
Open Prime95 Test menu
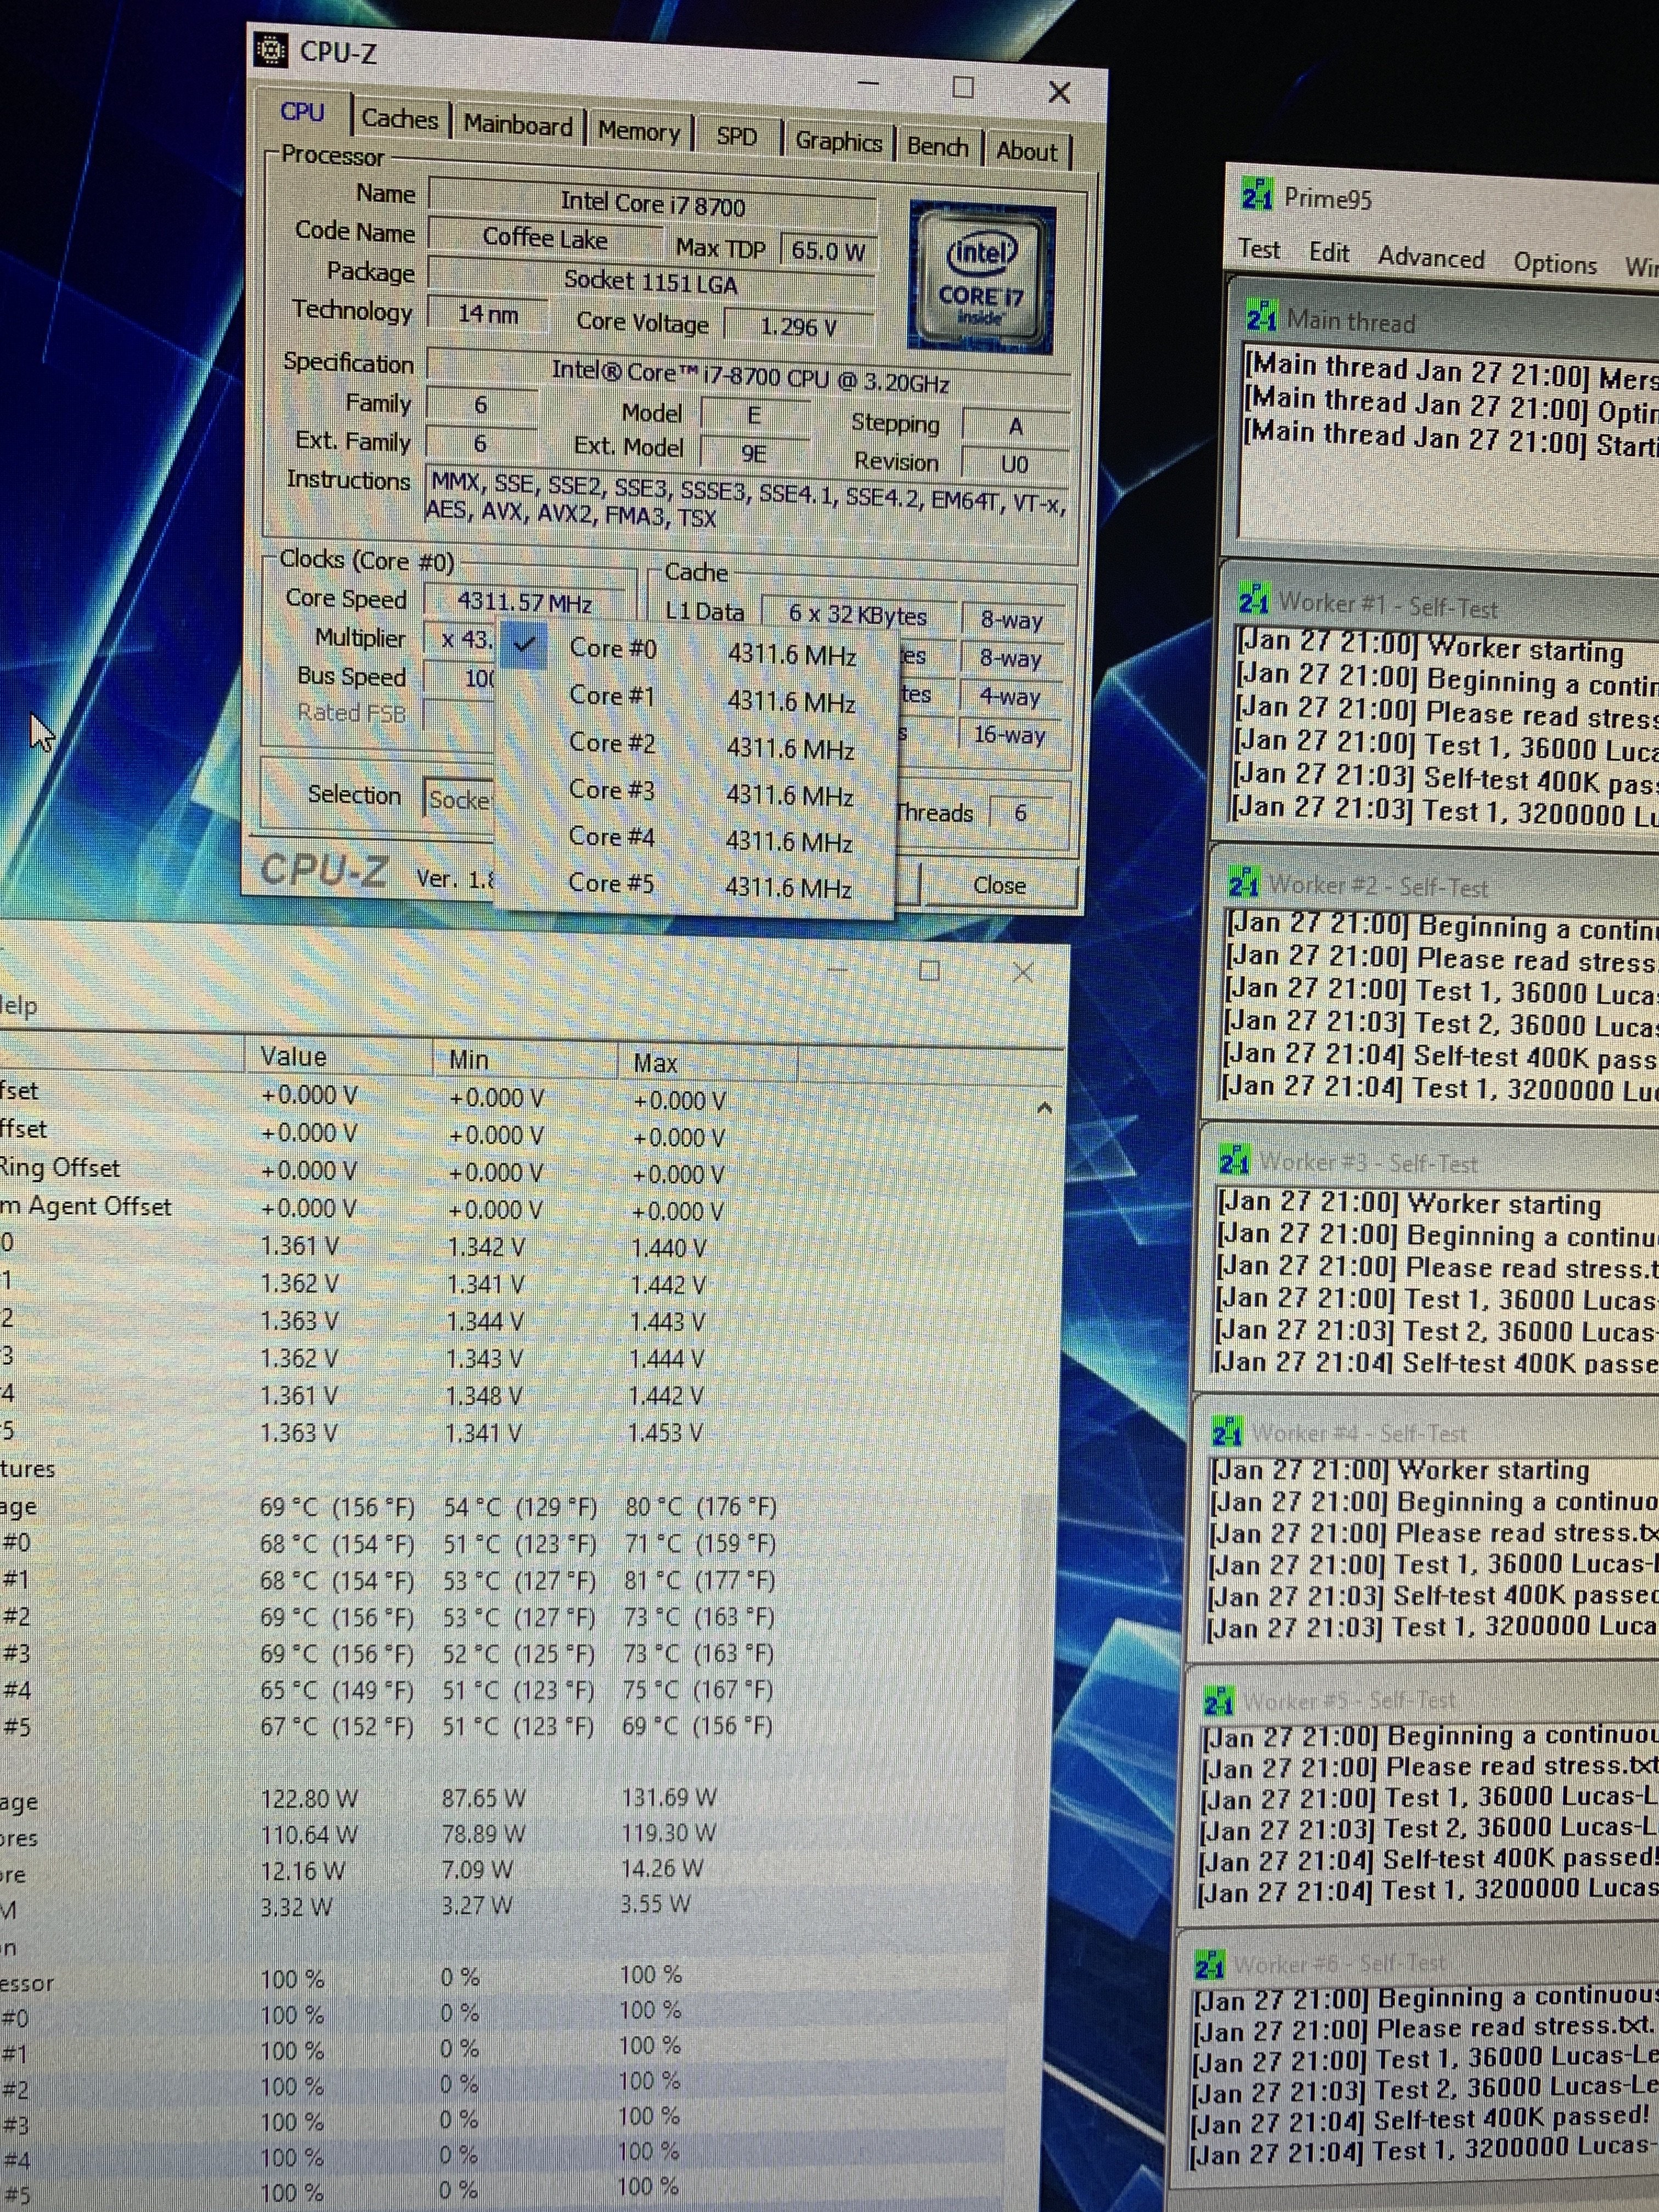pos(1259,249)
